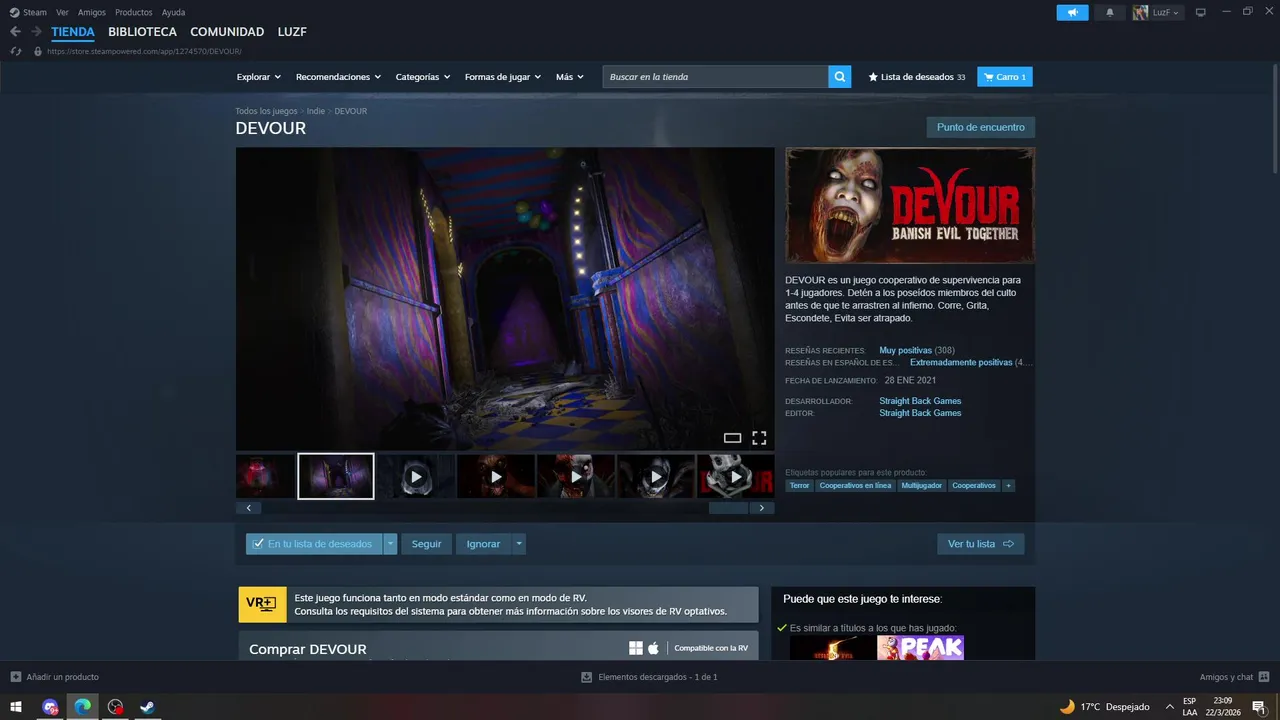The image size is (1280, 720).
Task: Click the Seguir button
Action: (x=427, y=544)
